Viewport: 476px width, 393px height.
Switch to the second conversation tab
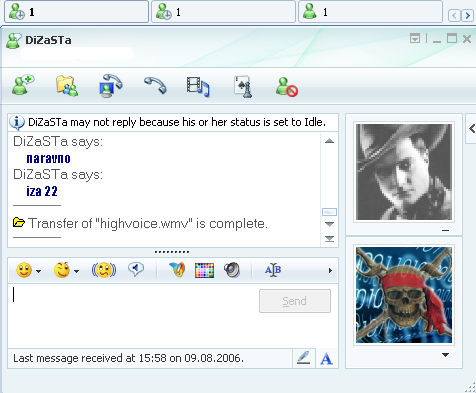(x=223, y=12)
